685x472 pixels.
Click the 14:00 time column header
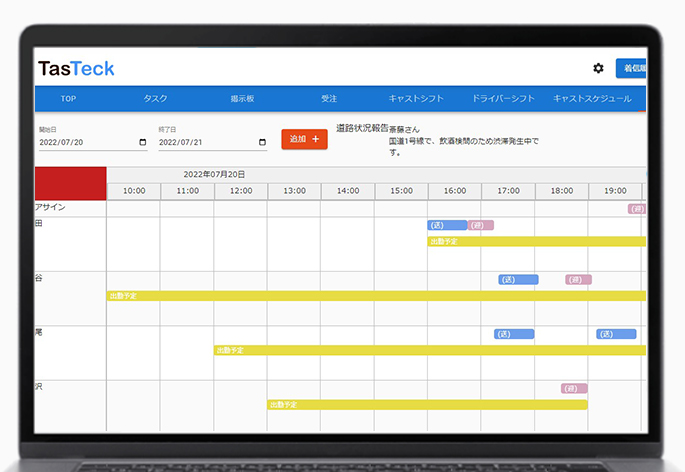[348, 191]
